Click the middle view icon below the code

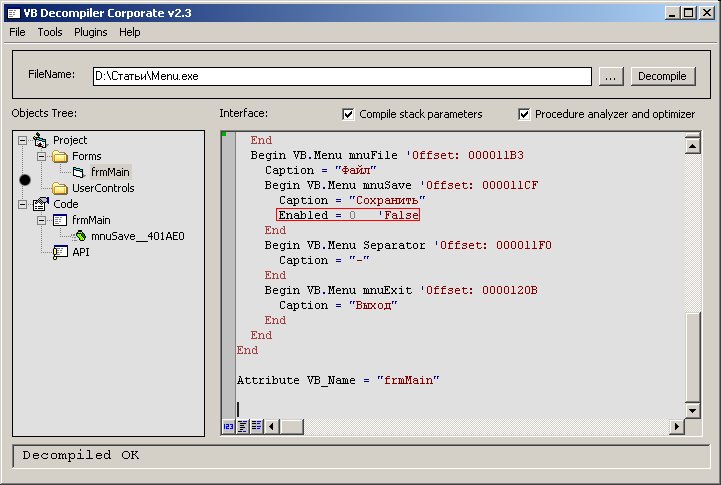click(x=243, y=427)
